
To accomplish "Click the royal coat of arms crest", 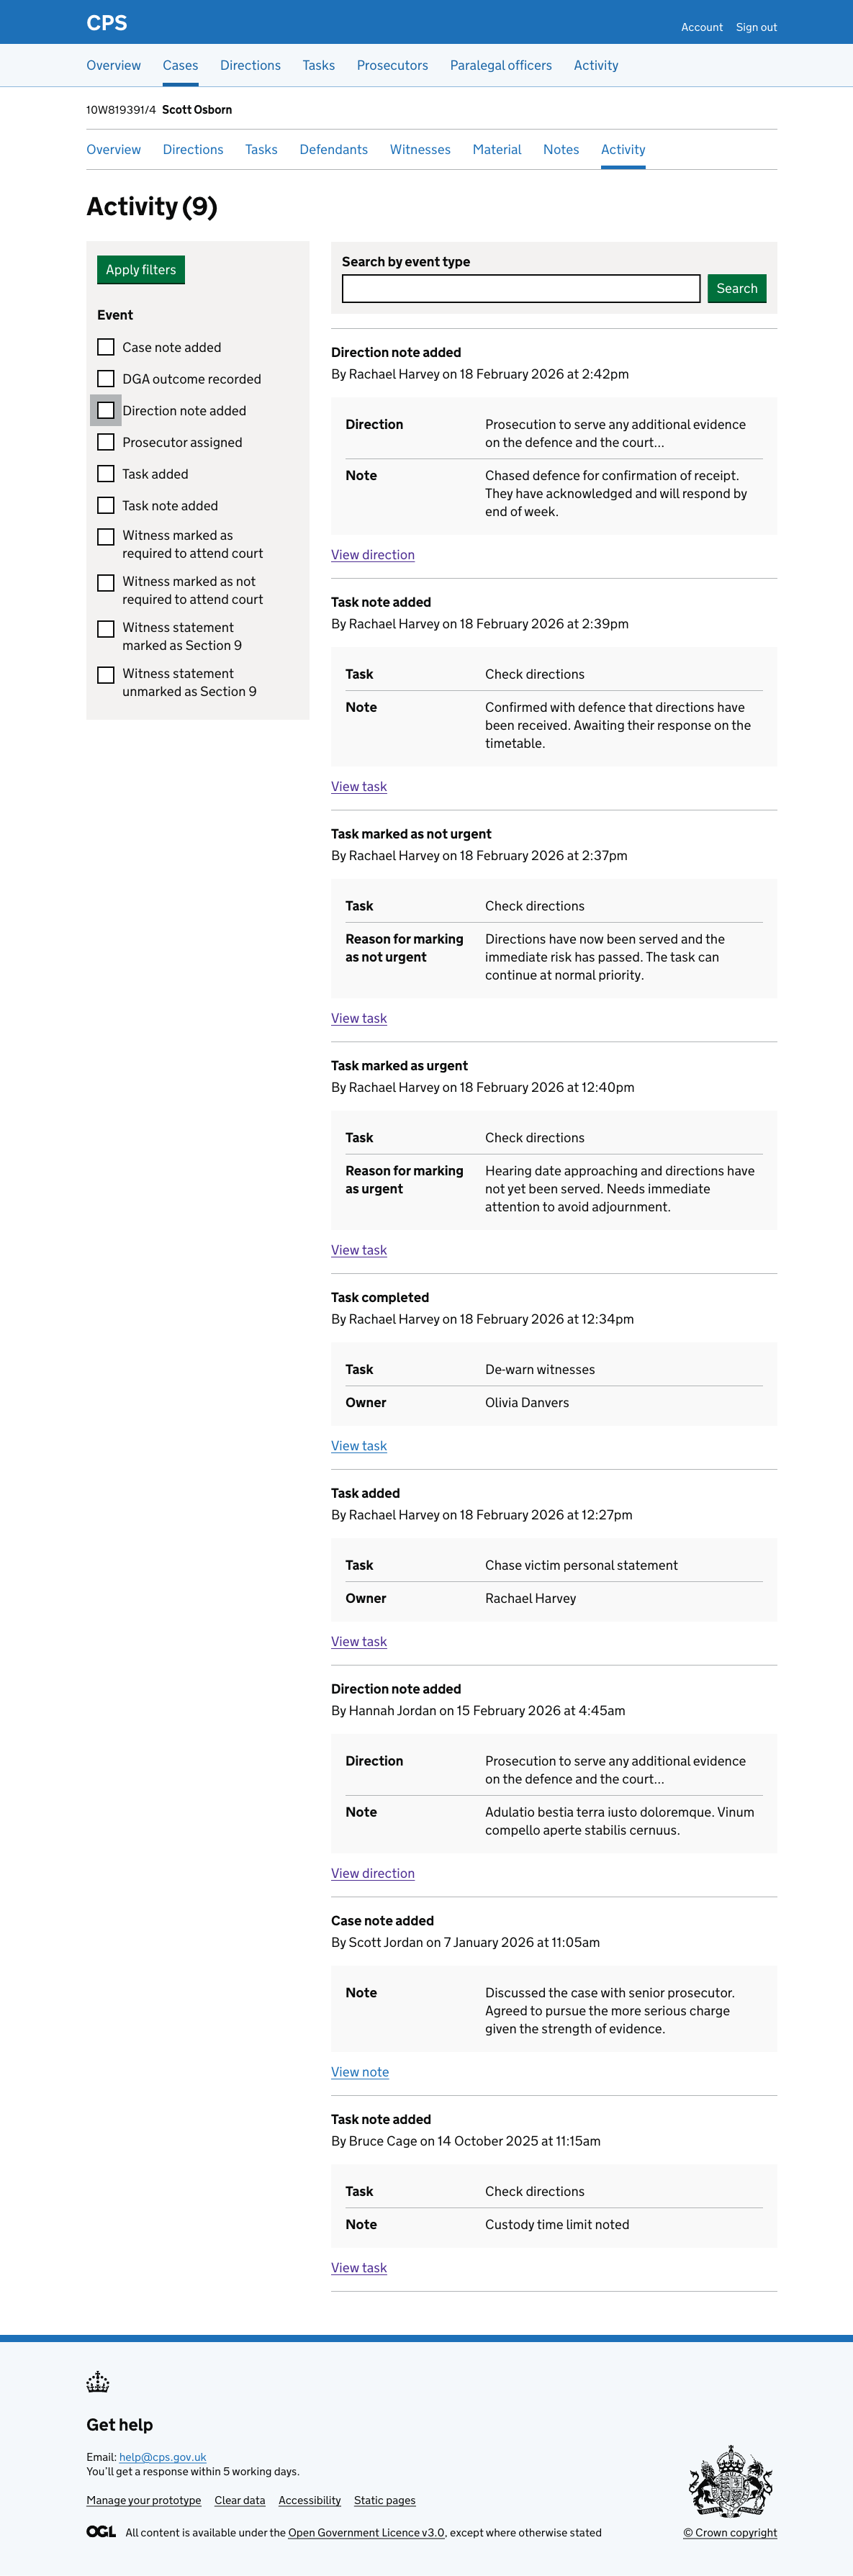I will tap(730, 2481).
